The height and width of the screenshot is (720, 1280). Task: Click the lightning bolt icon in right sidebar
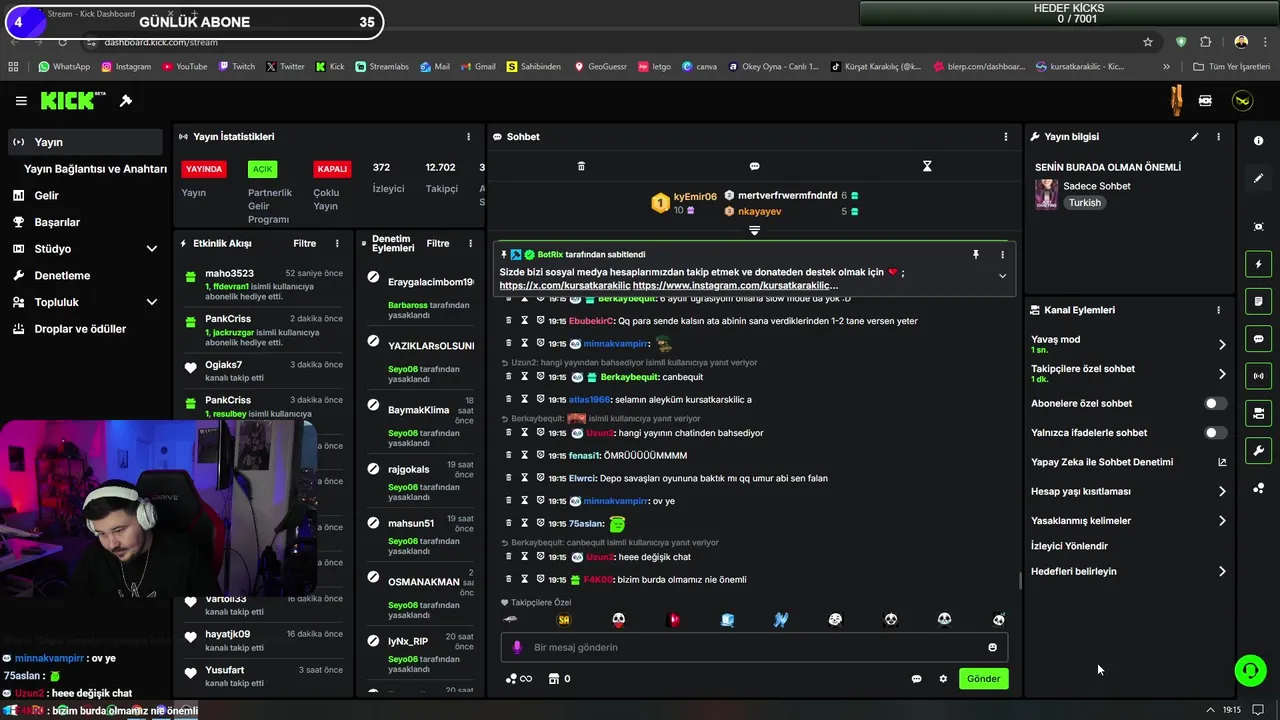pyautogui.click(x=1258, y=264)
